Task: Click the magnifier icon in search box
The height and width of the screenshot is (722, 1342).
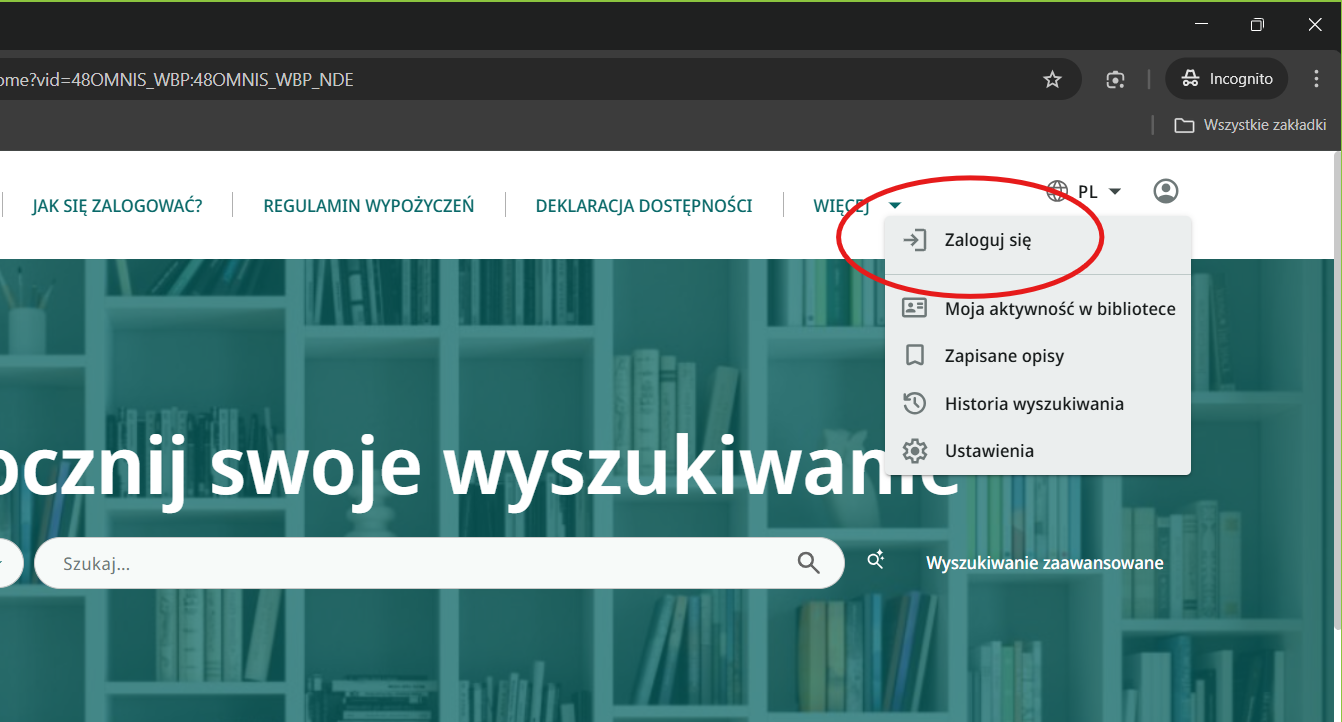Action: click(x=809, y=563)
